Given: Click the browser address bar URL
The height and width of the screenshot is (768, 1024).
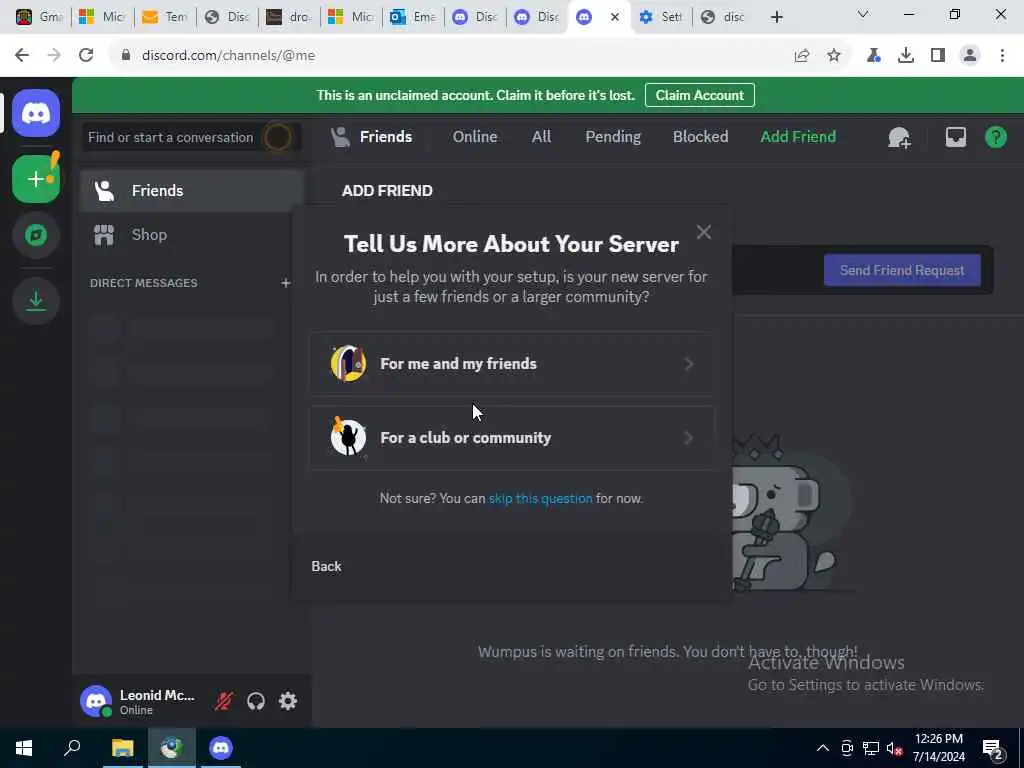Looking at the screenshot, I should pos(228,56).
